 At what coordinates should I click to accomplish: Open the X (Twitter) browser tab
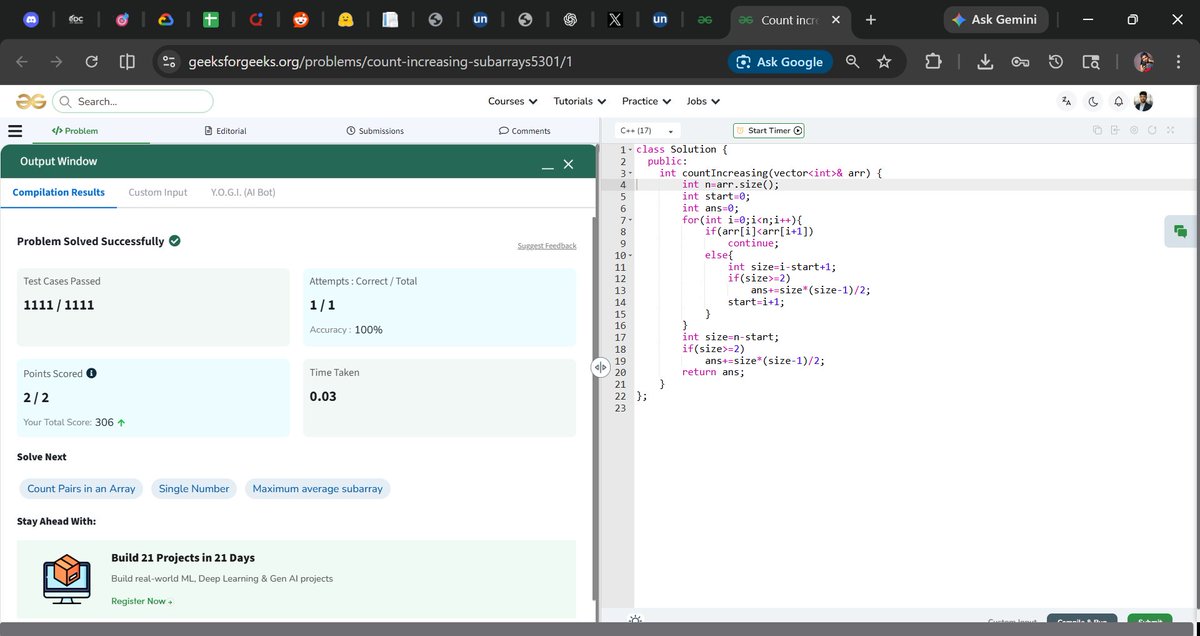coord(615,20)
